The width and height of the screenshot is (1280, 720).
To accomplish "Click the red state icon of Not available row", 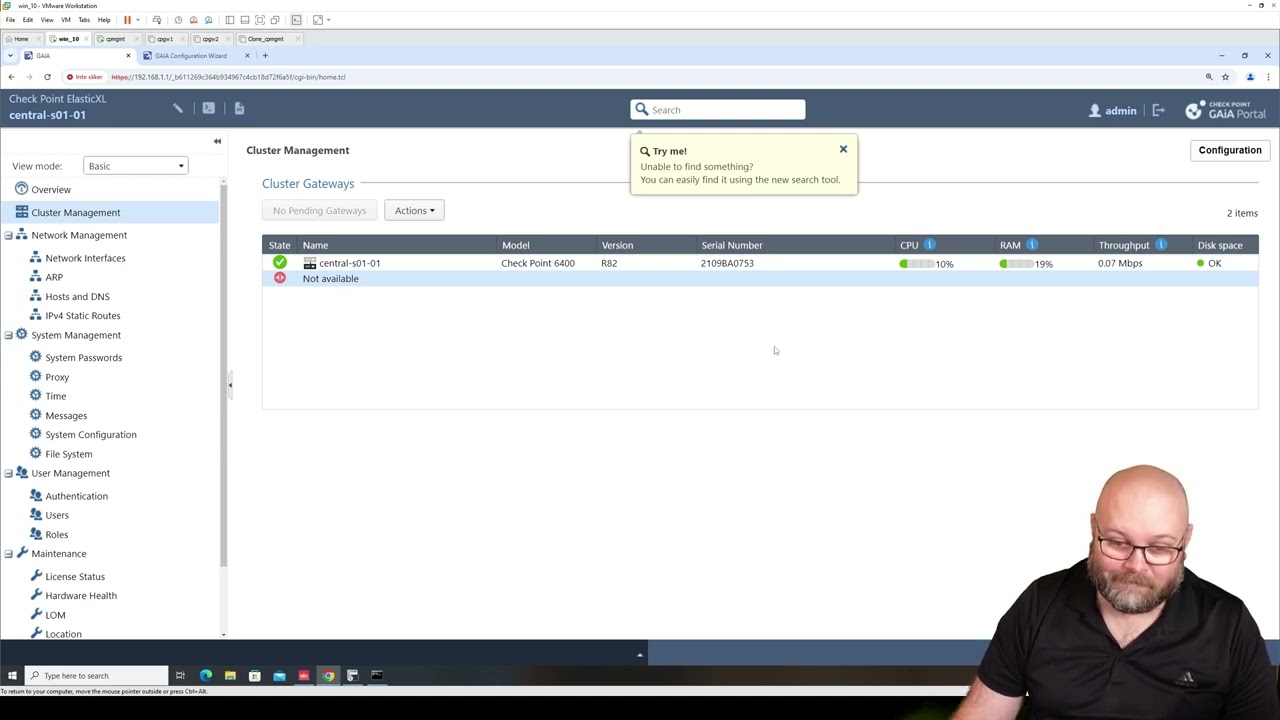I will (280, 278).
